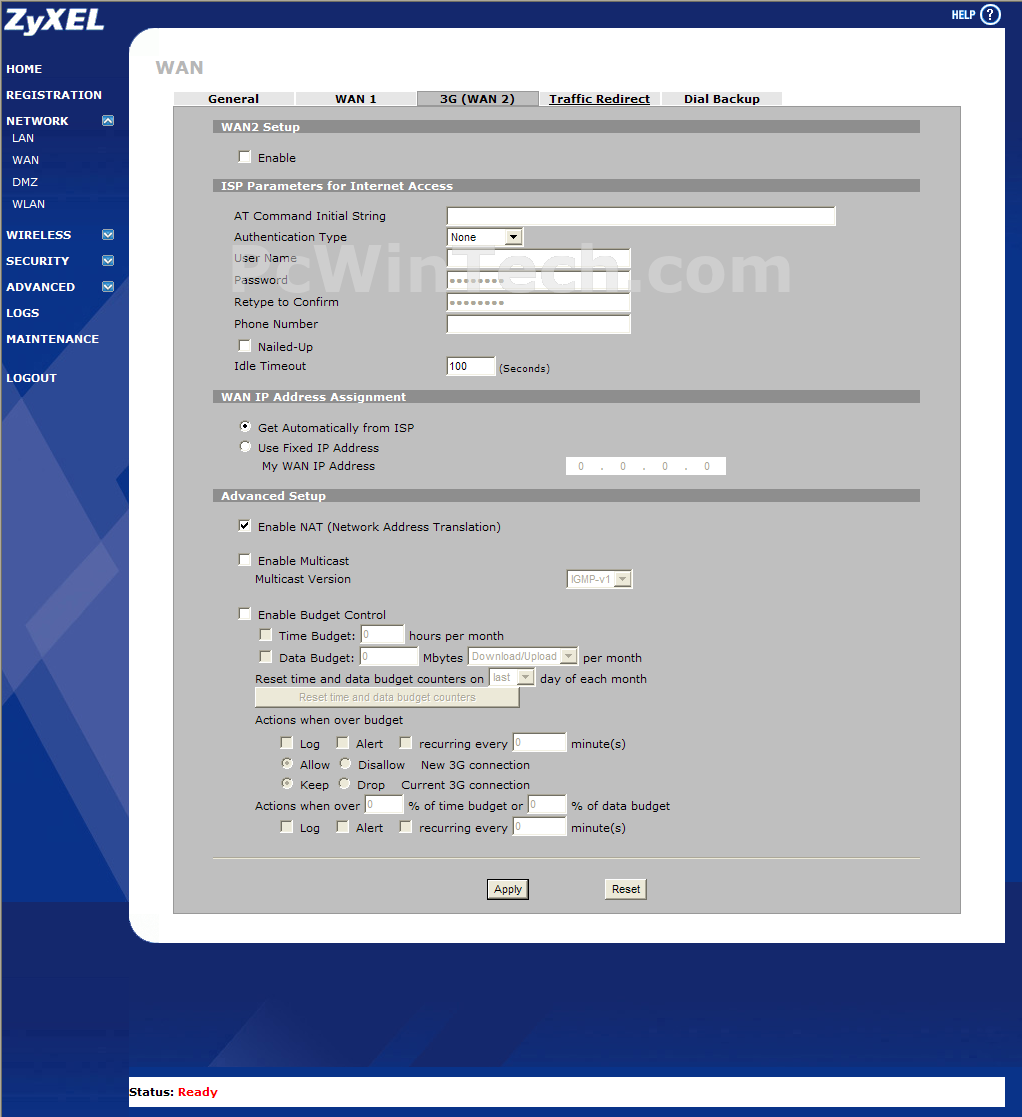The height and width of the screenshot is (1117, 1022).
Task: Toggle the Data Budget checkbox
Action: coord(266,657)
